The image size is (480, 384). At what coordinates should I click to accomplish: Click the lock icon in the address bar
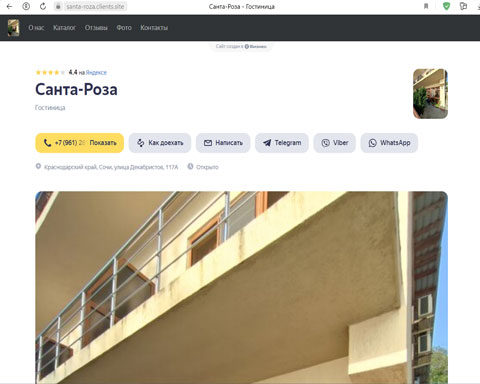(58, 6)
